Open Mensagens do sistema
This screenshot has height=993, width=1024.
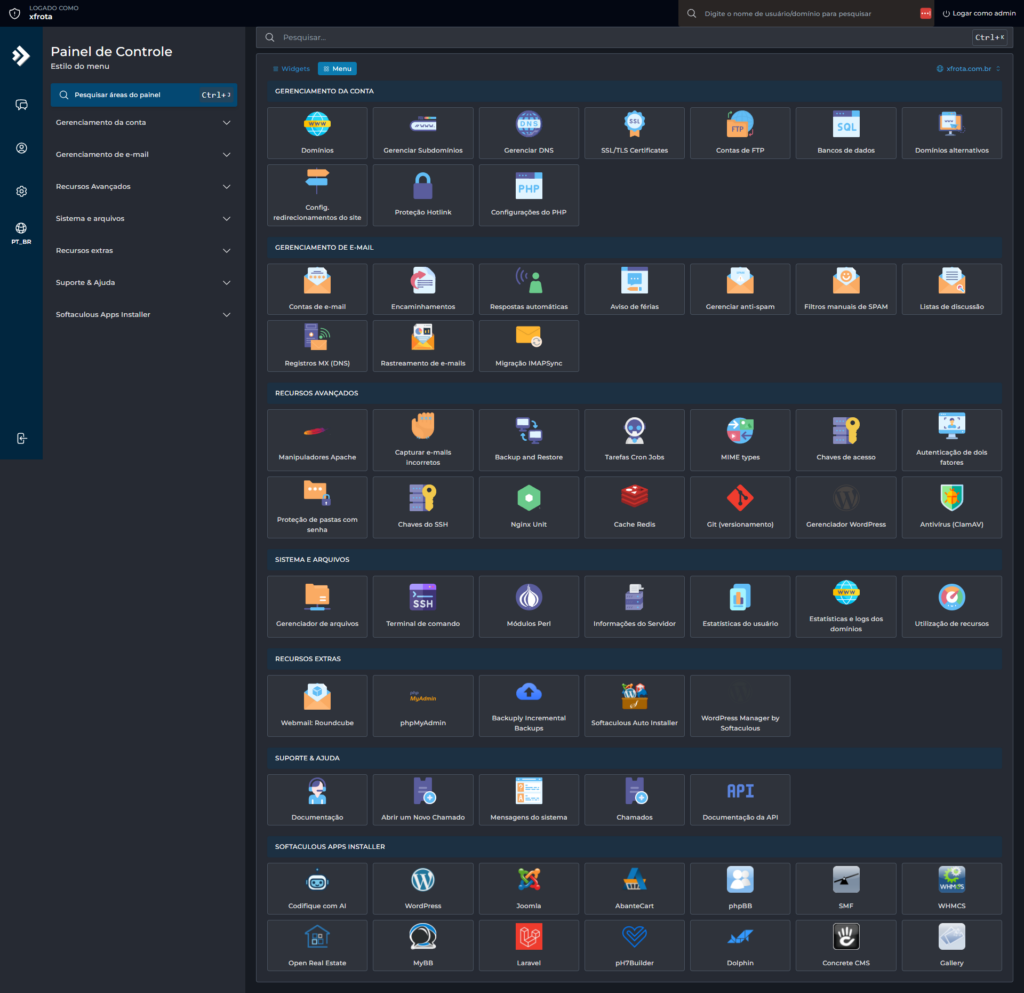pos(528,800)
